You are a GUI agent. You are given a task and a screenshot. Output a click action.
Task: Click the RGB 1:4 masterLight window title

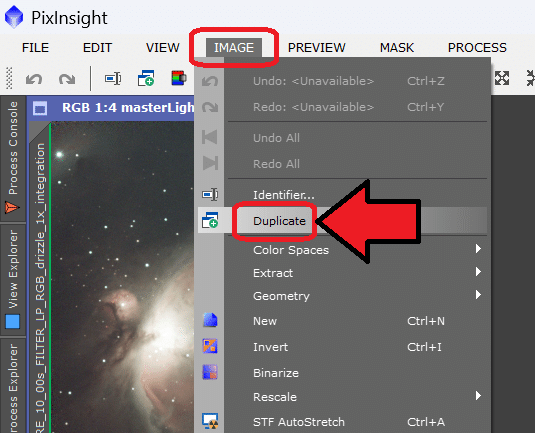(128, 108)
